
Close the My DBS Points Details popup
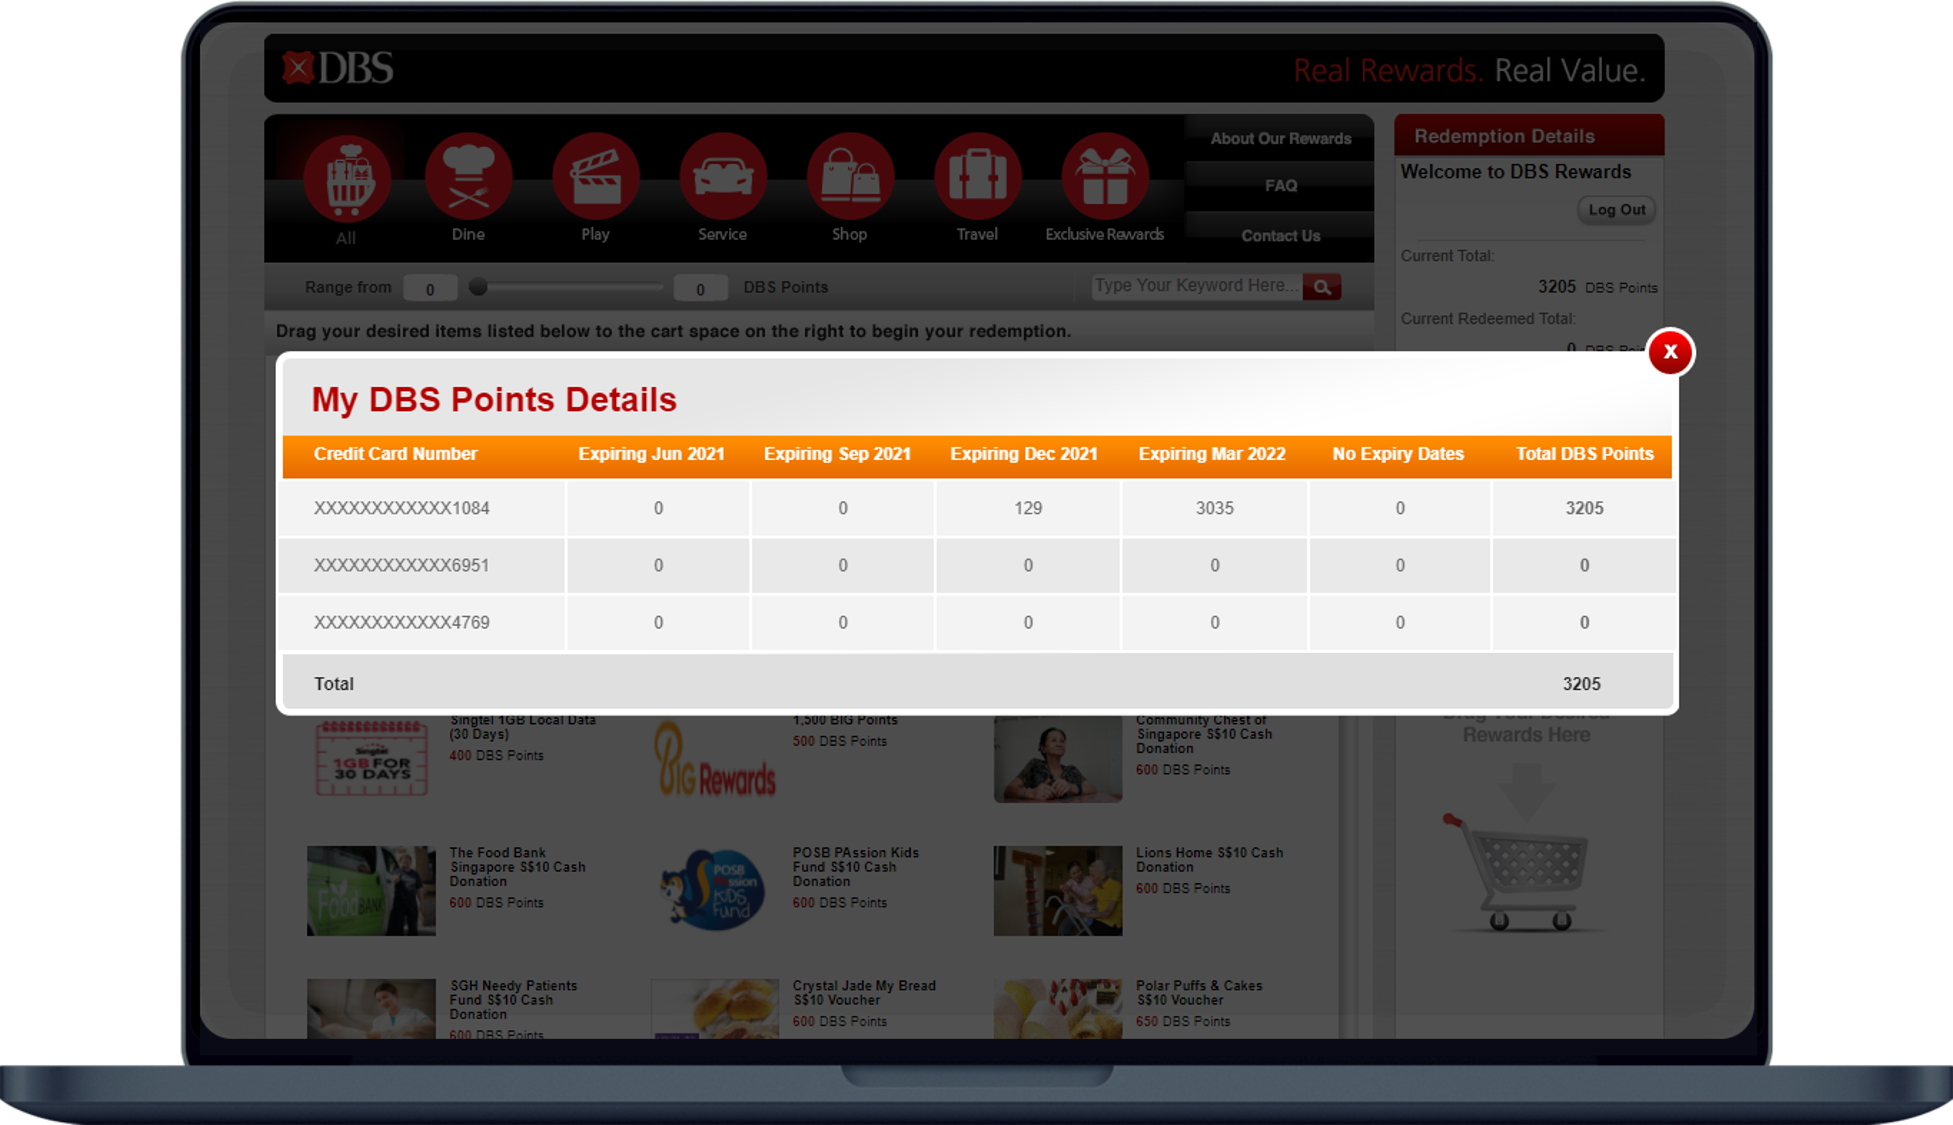[1670, 352]
